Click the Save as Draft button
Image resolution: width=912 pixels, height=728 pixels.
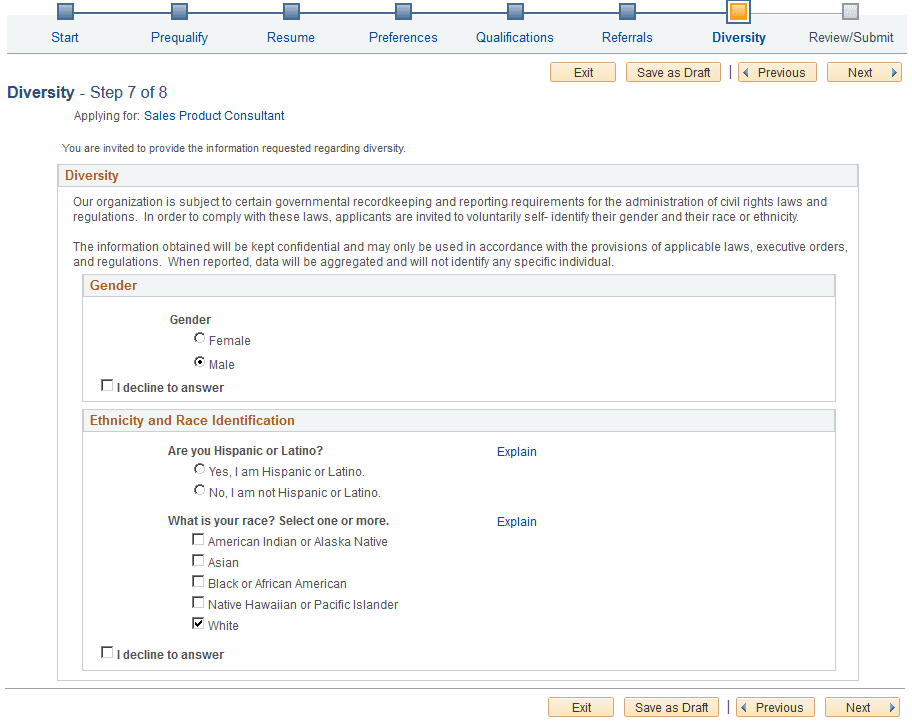[x=673, y=72]
